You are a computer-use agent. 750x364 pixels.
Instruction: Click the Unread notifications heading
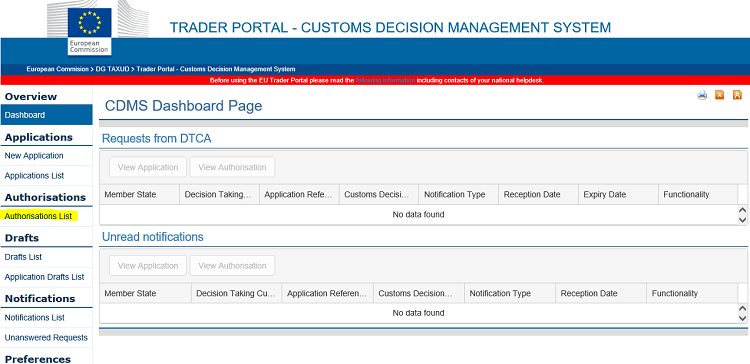click(153, 237)
